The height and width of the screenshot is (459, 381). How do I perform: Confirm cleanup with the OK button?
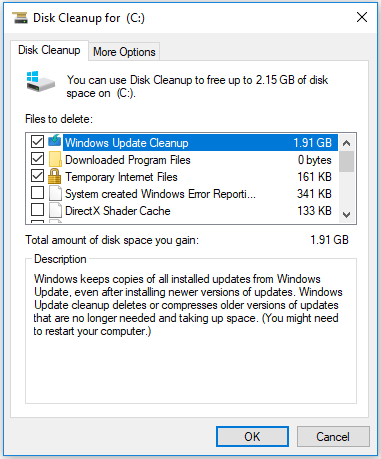click(x=252, y=436)
